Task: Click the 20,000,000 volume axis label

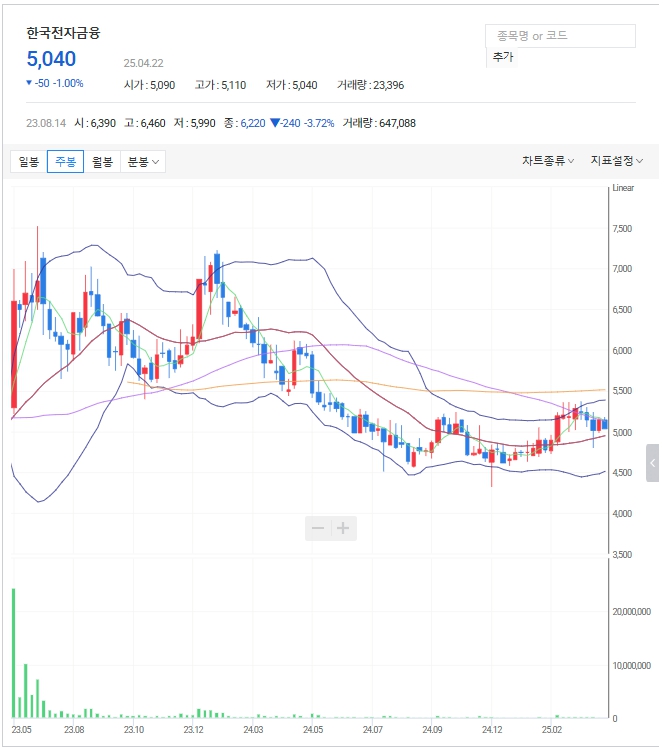Action: coord(631,612)
